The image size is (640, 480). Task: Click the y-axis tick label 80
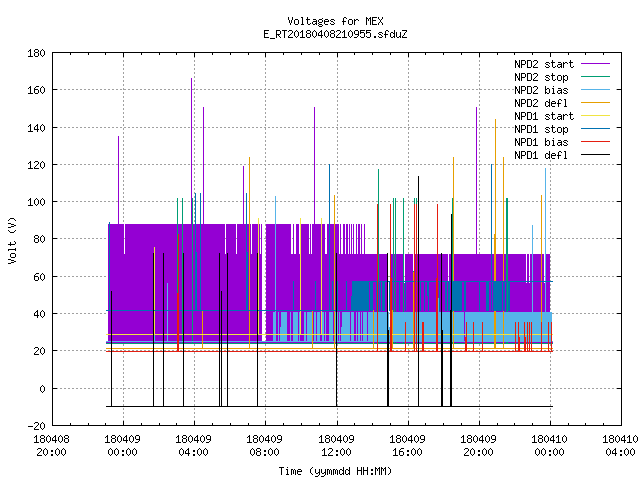point(39,239)
